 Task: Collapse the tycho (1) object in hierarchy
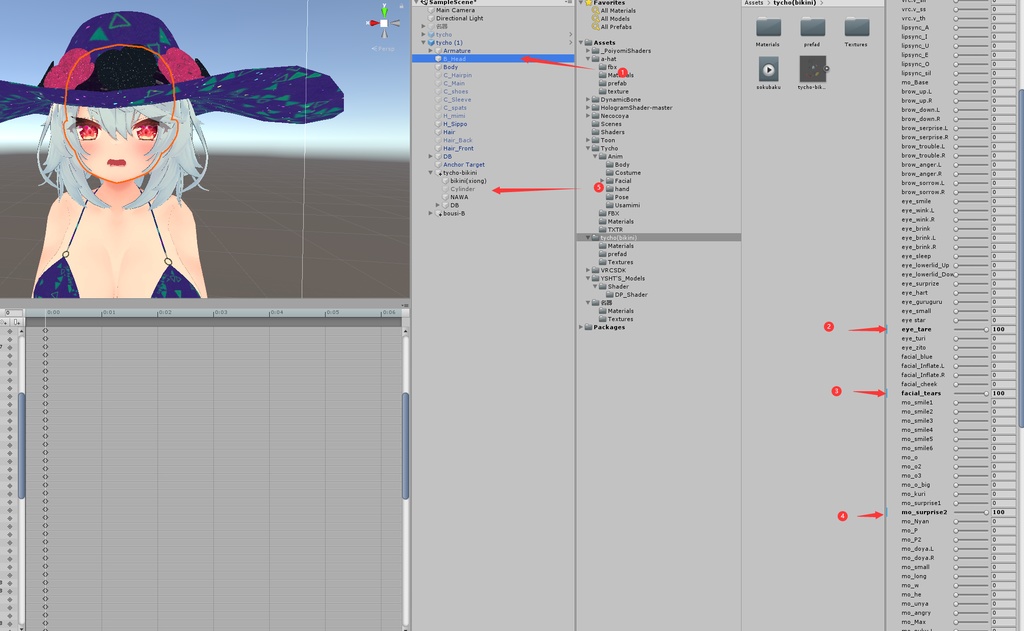(424, 42)
